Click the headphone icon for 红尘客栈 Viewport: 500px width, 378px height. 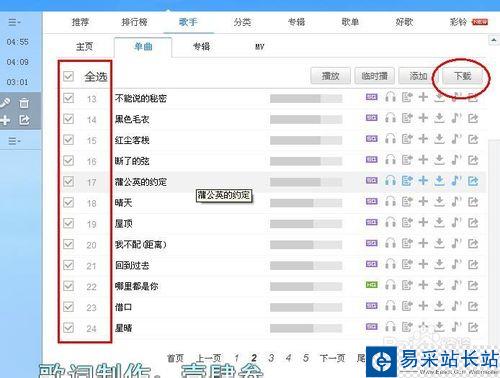(390, 139)
